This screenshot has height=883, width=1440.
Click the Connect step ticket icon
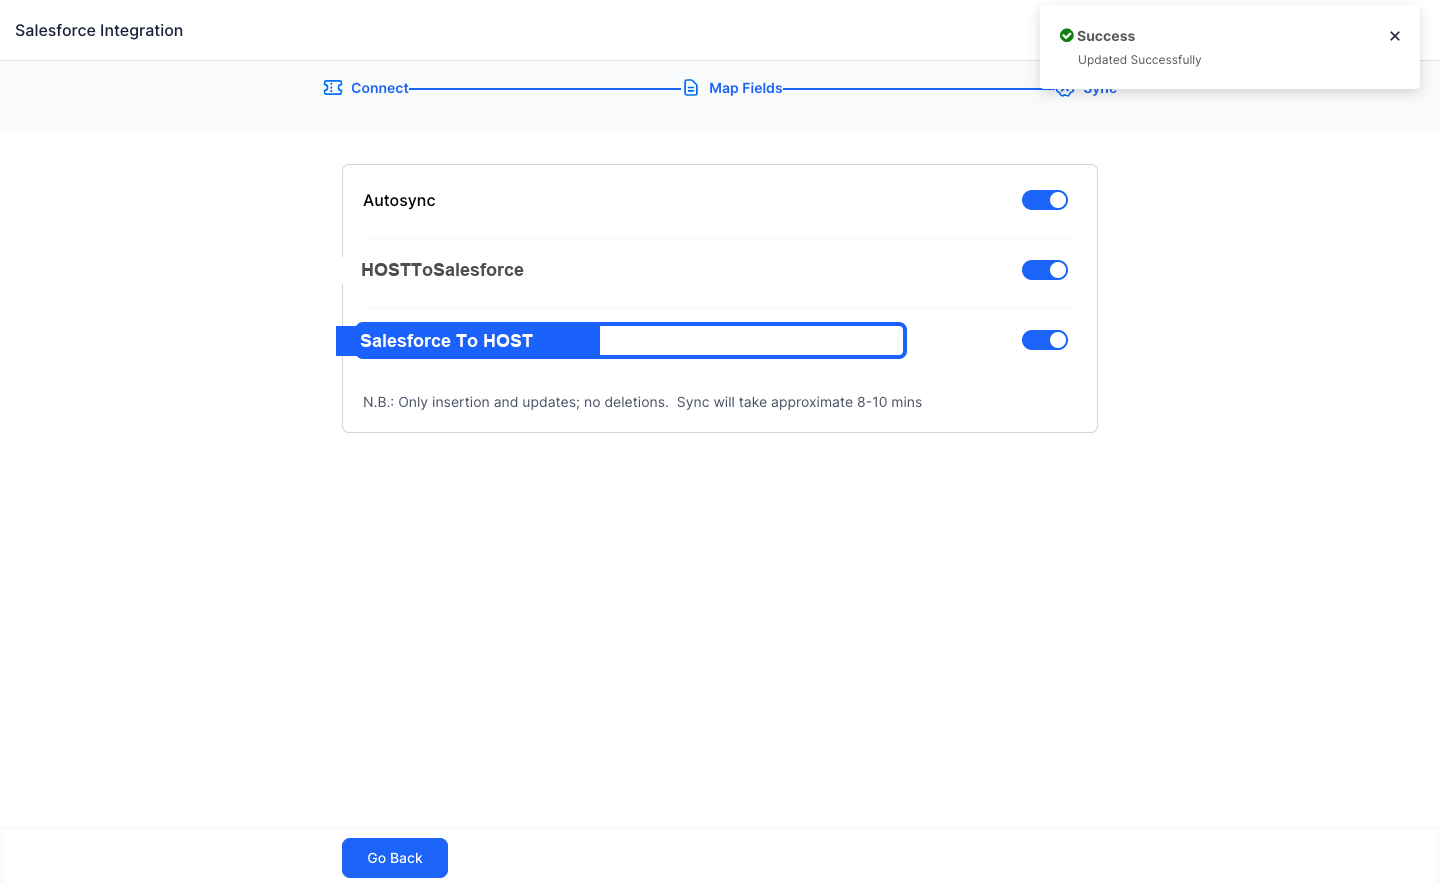click(333, 88)
